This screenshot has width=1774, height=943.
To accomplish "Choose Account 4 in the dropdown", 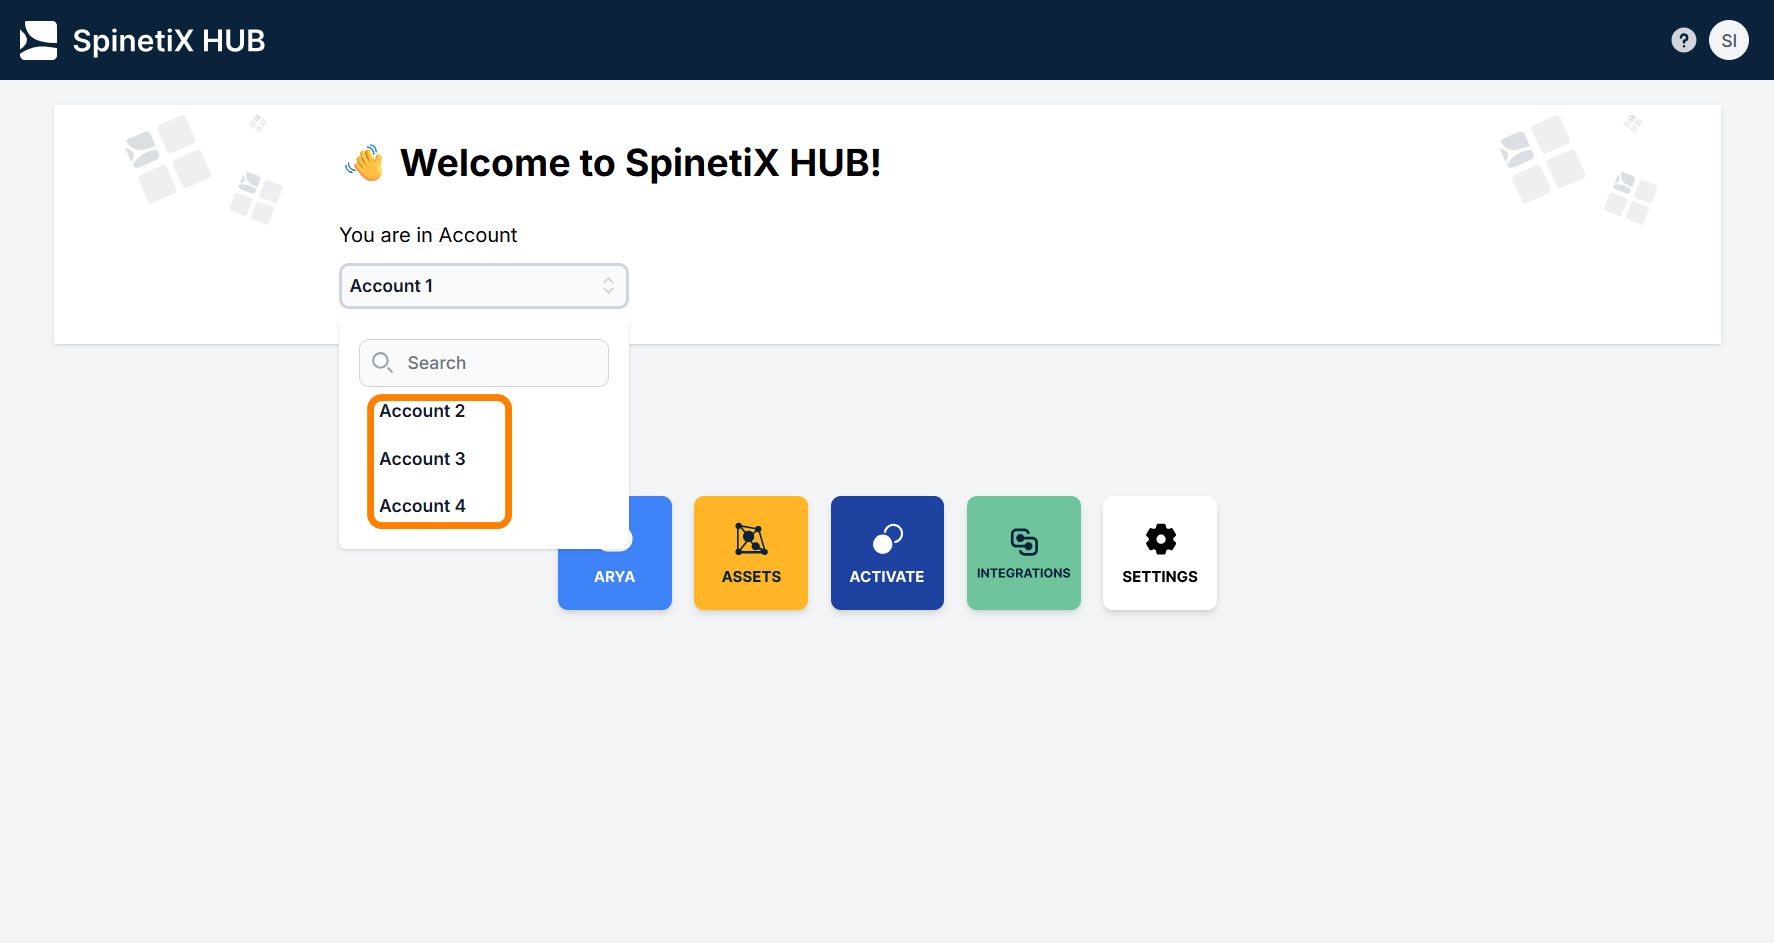I will pyautogui.click(x=422, y=506).
